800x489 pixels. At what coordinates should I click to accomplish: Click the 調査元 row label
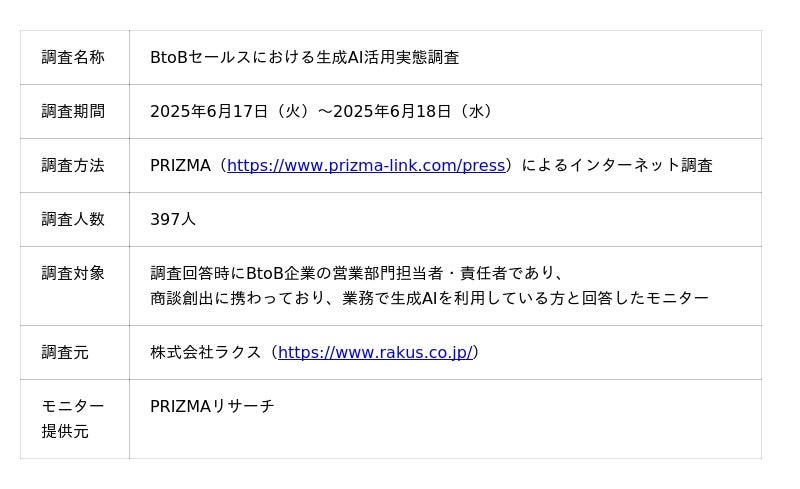pyautogui.click(x=65, y=352)
